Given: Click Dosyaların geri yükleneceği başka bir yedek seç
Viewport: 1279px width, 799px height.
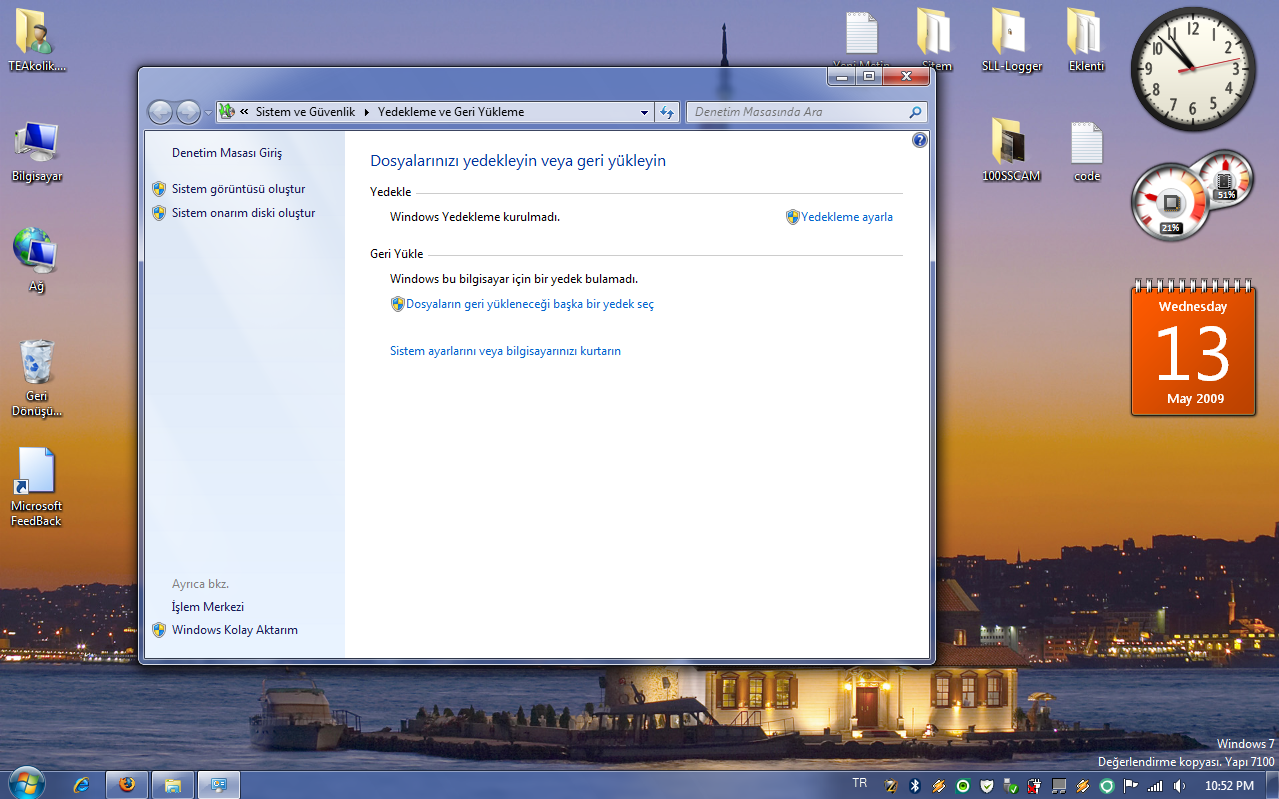Looking at the screenshot, I should coord(530,303).
